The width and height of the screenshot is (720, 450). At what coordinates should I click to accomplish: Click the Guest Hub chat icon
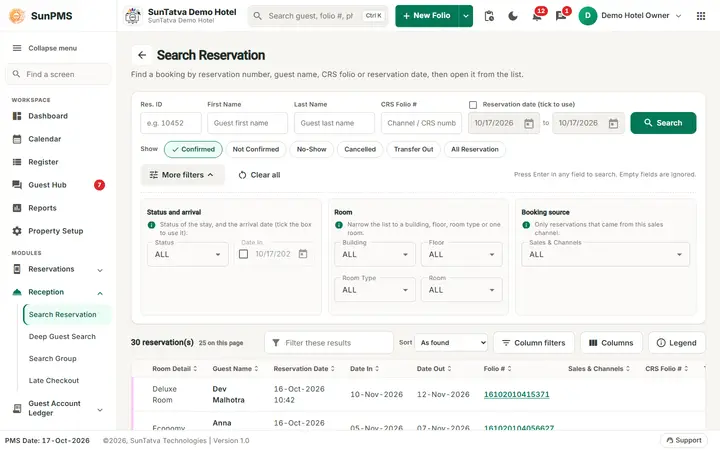17,185
